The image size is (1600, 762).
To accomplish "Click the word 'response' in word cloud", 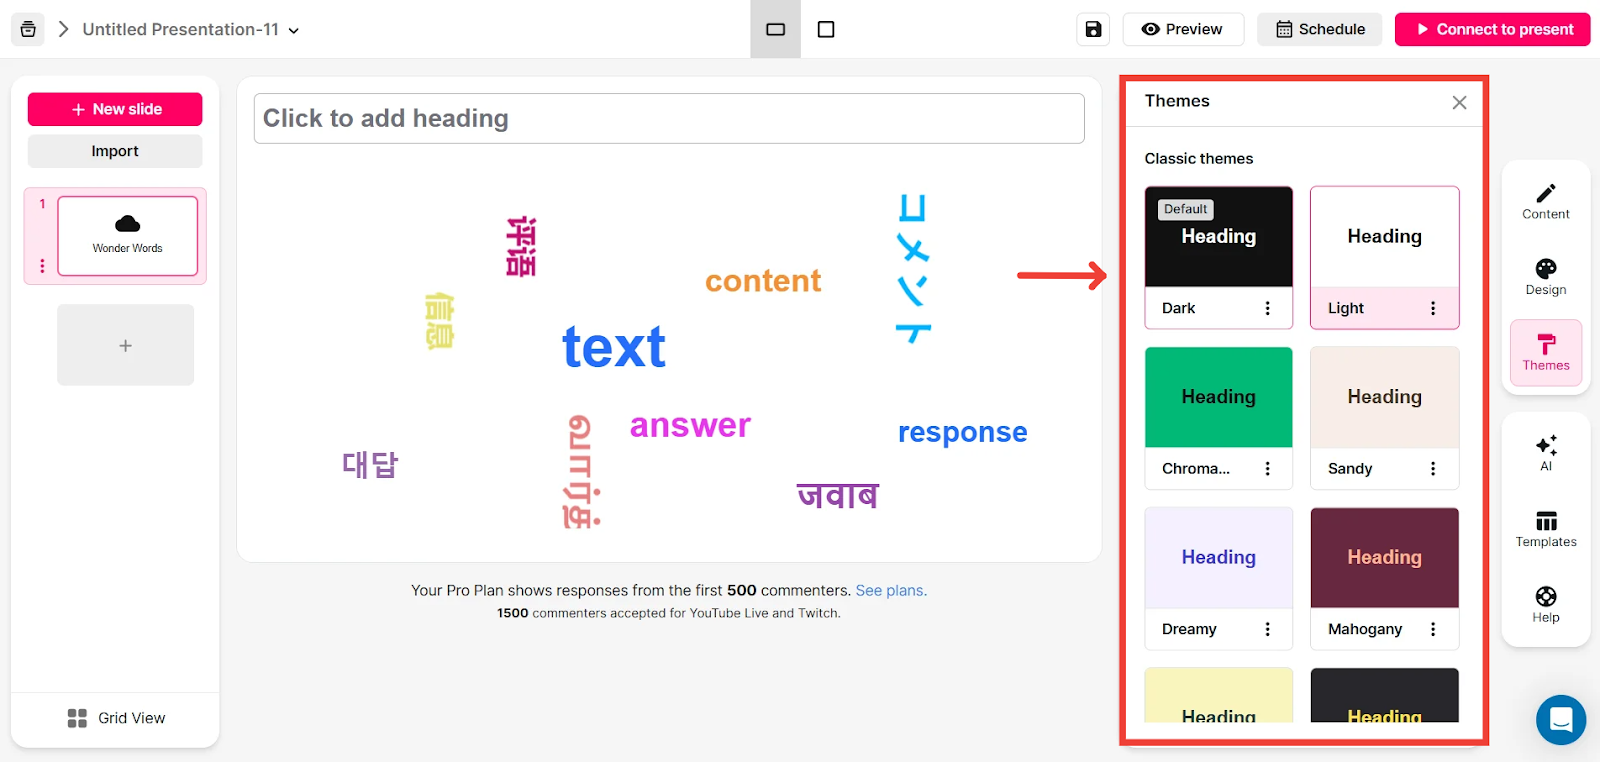I will point(962,432).
